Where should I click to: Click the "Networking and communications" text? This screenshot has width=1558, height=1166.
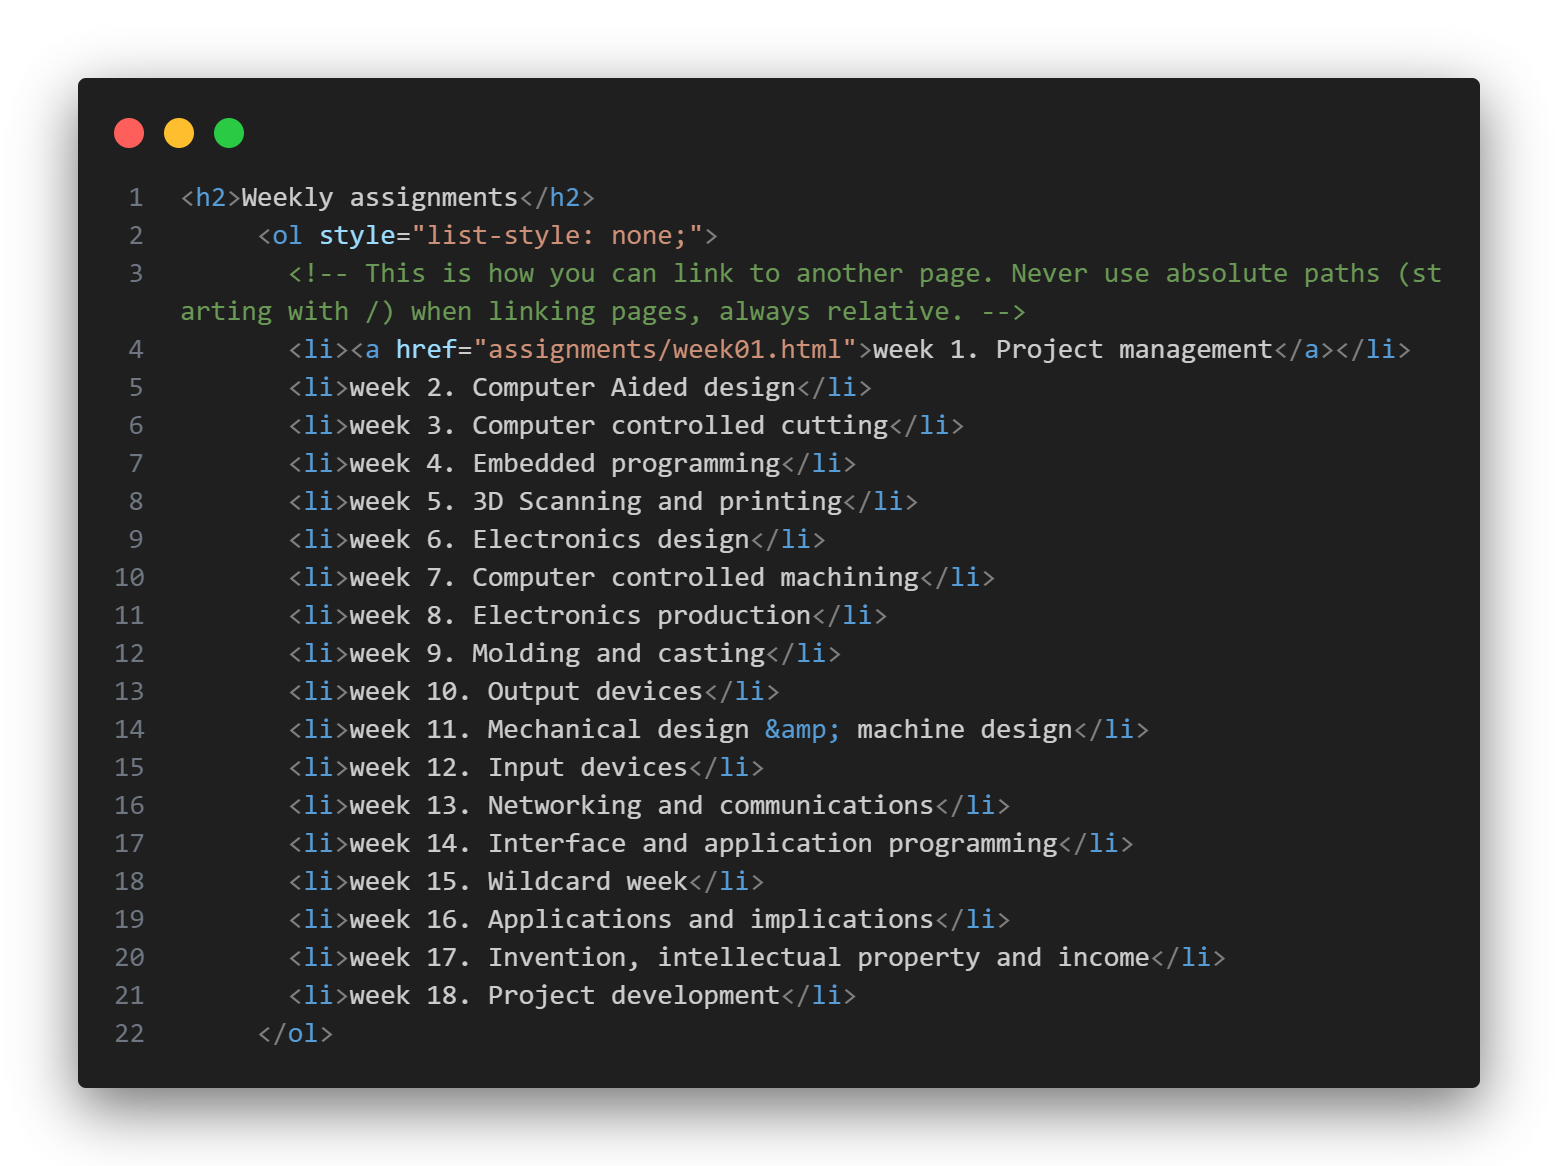[x=710, y=806]
